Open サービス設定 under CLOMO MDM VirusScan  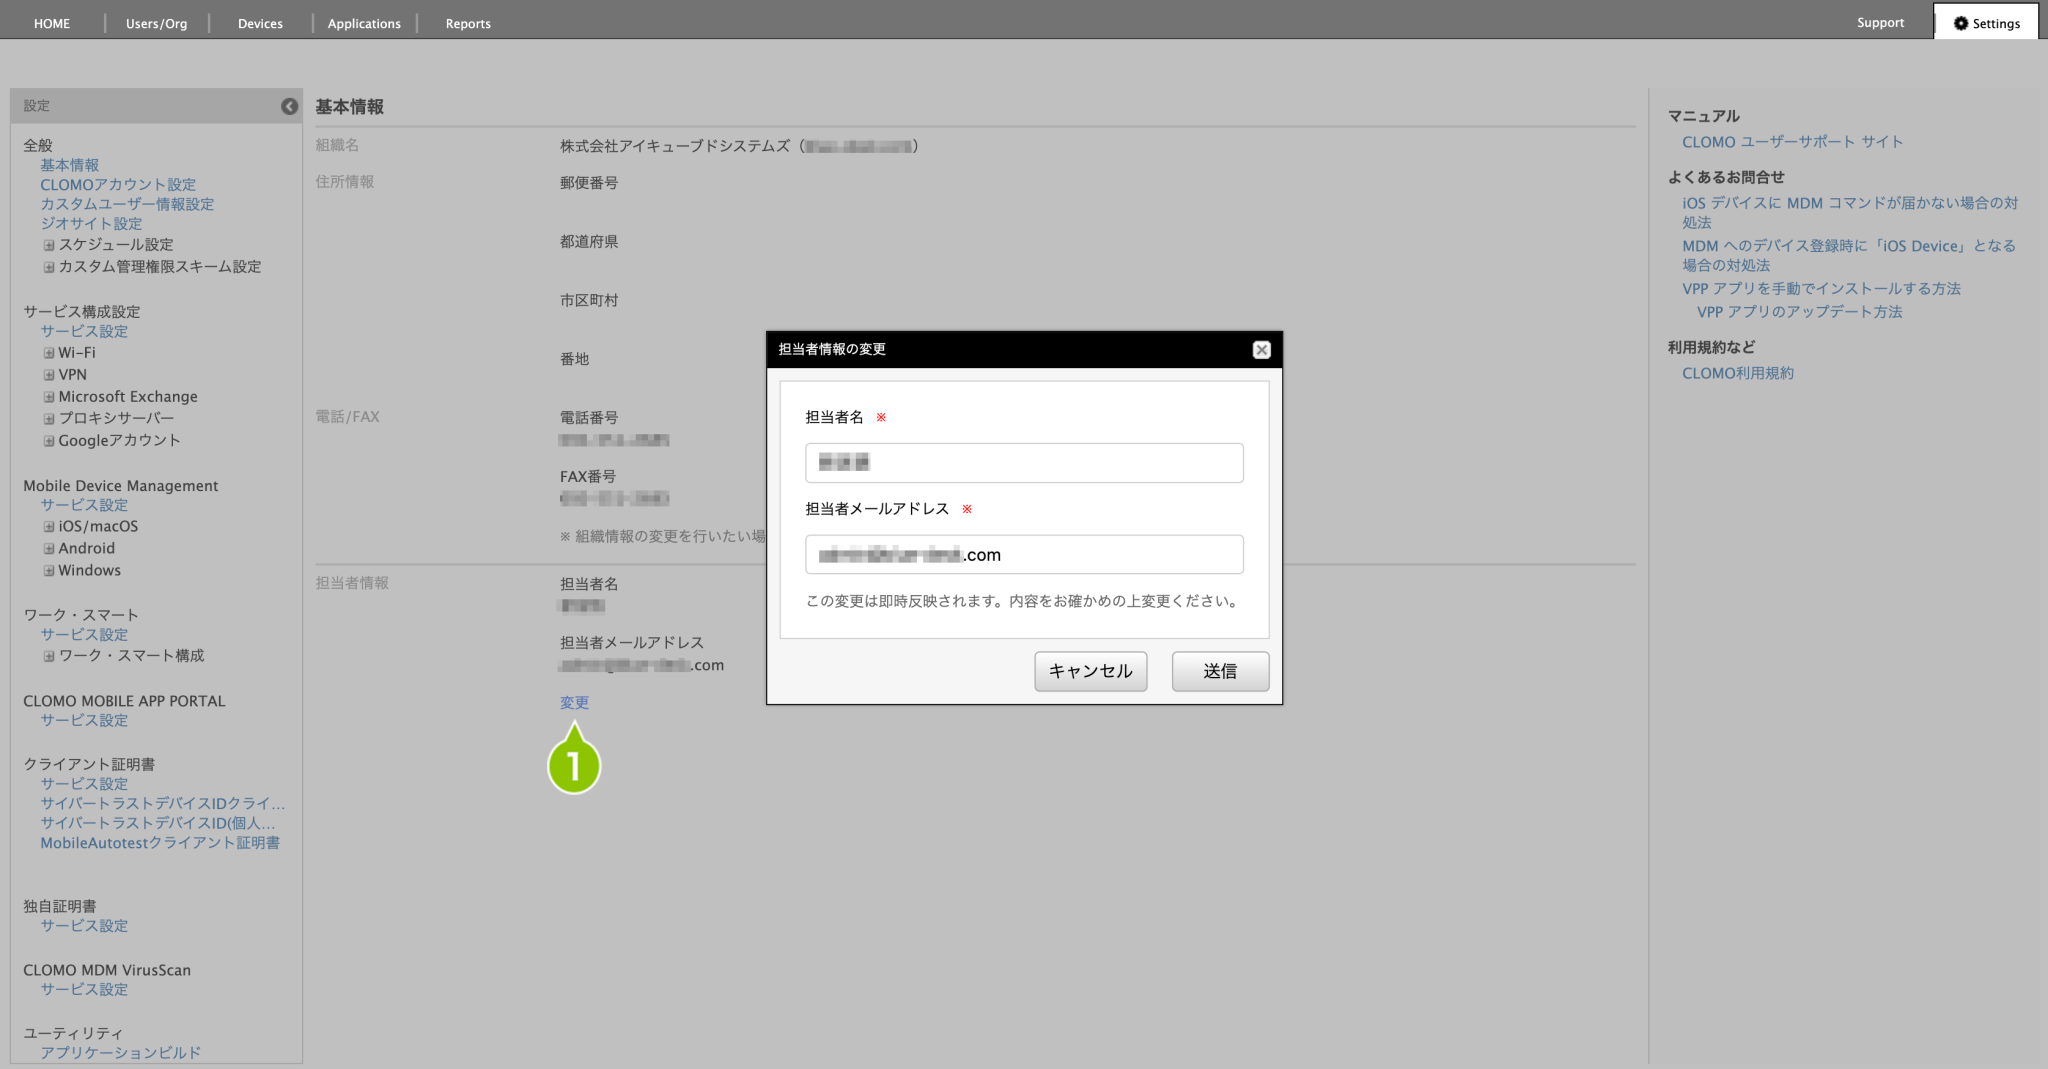pyautogui.click(x=84, y=989)
